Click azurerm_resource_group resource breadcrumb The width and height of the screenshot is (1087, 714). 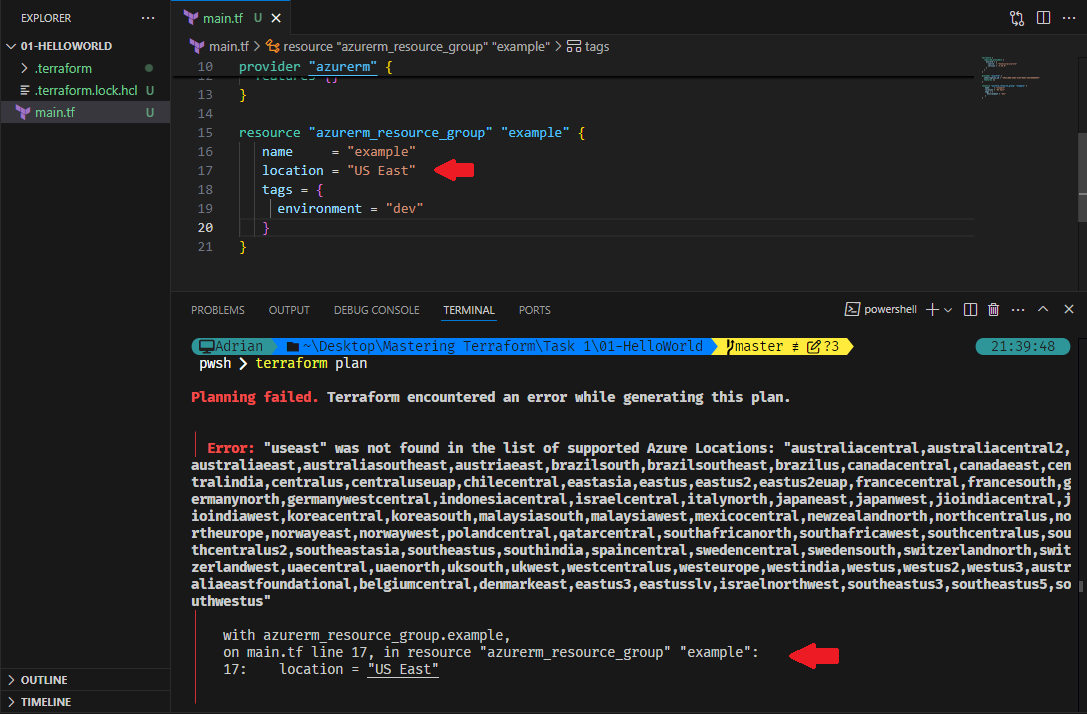point(408,46)
